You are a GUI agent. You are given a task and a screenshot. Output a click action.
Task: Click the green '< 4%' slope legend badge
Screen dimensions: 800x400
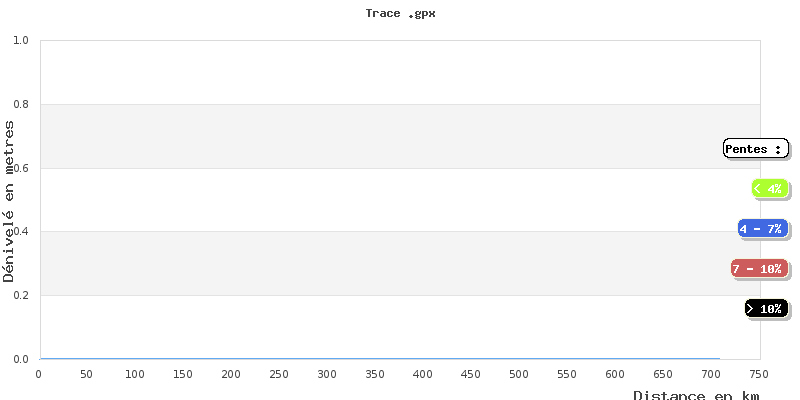769,188
